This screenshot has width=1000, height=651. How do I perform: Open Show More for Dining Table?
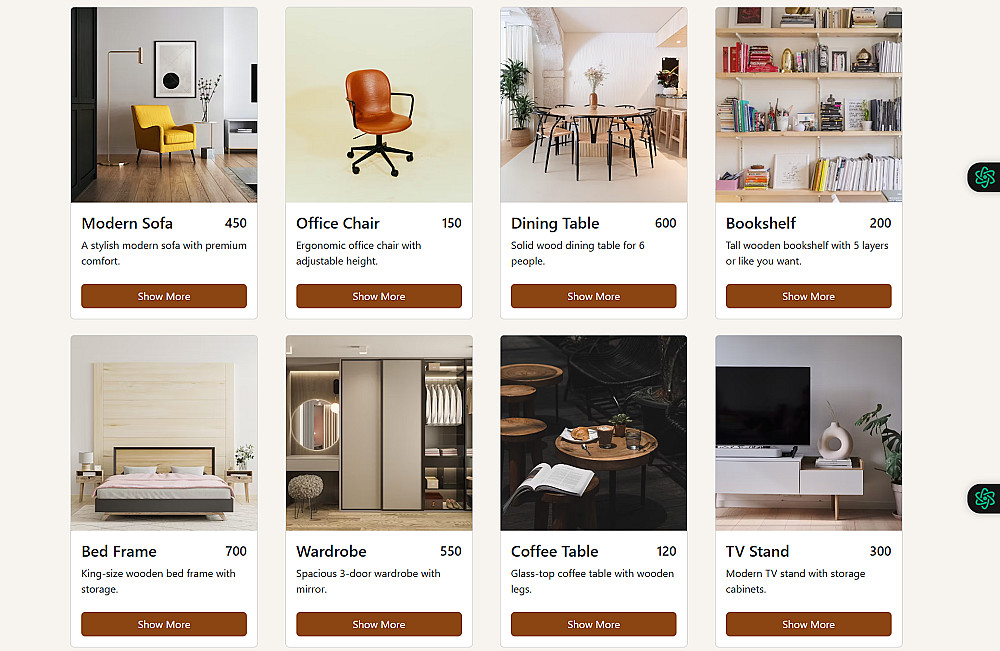point(594,296)
